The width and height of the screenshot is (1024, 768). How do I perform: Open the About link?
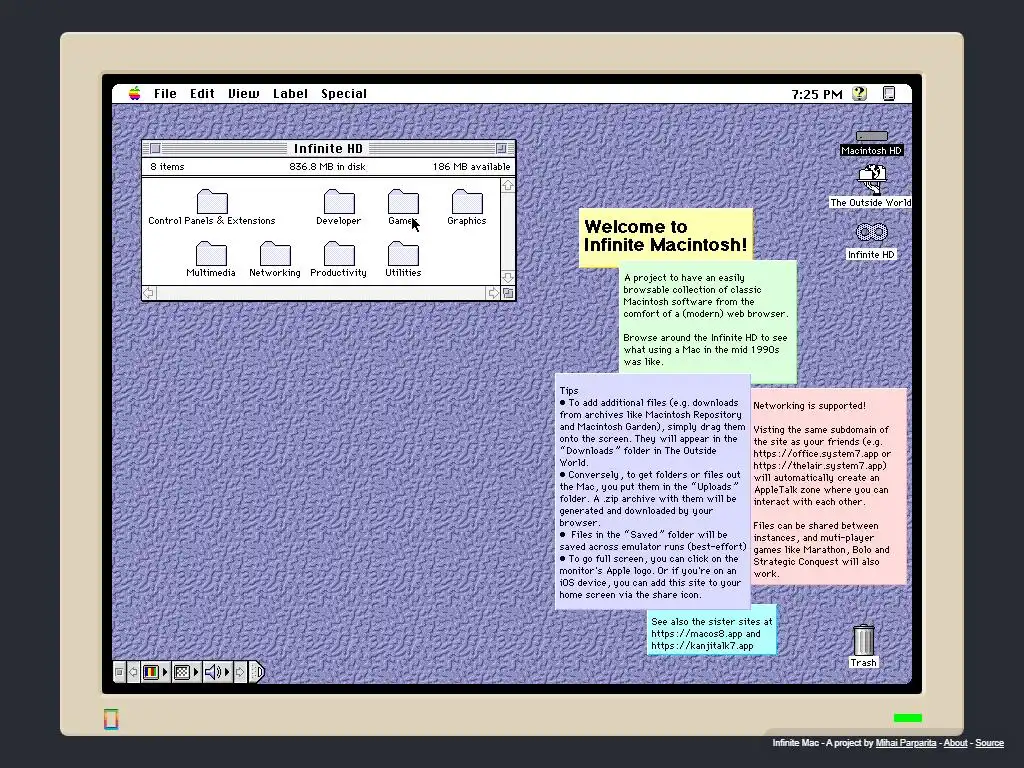(955, 743)
